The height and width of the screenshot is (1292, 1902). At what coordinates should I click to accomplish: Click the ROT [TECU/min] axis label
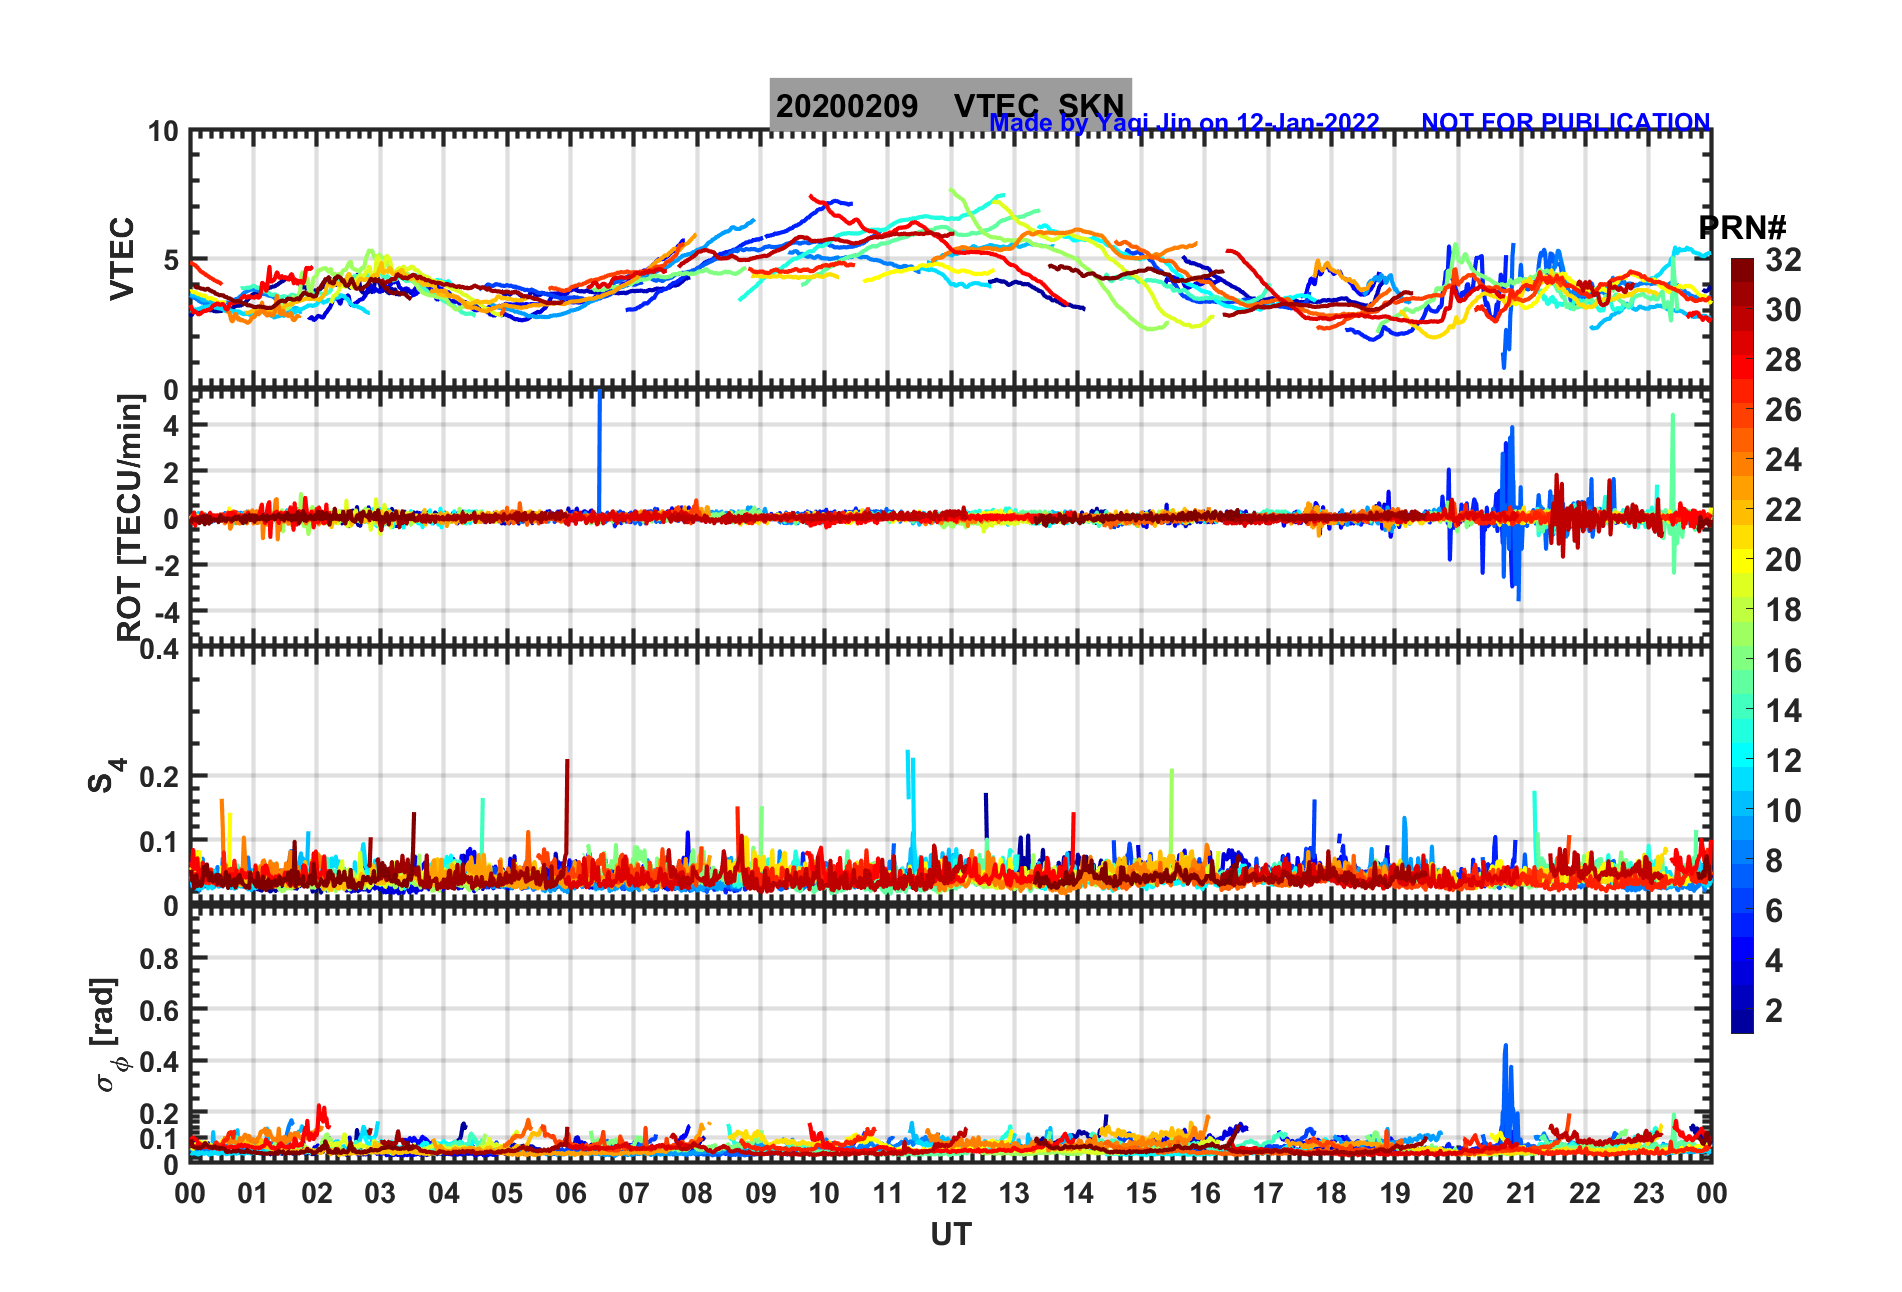click(130, 518)
